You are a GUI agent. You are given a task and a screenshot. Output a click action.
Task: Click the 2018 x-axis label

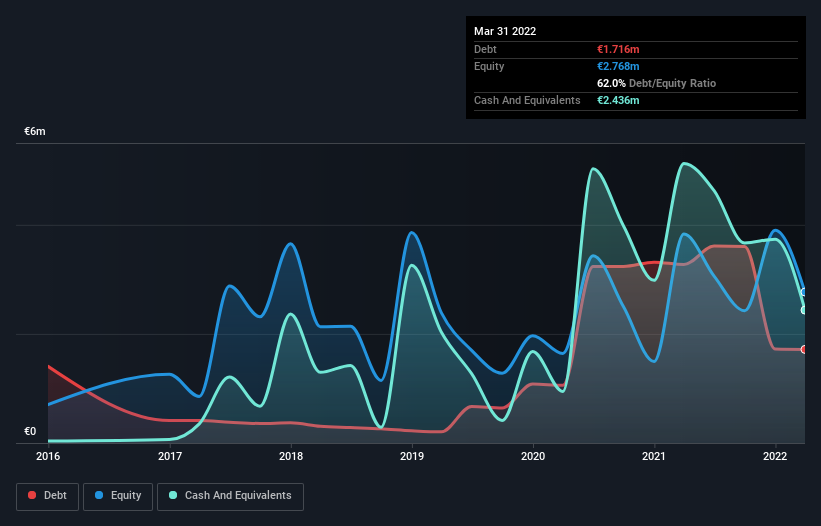coord(291,456)
